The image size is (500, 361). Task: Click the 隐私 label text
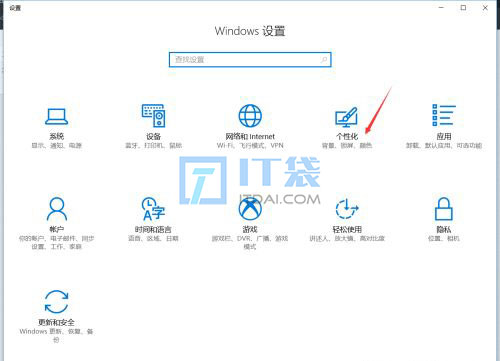[x=444, y=229]
